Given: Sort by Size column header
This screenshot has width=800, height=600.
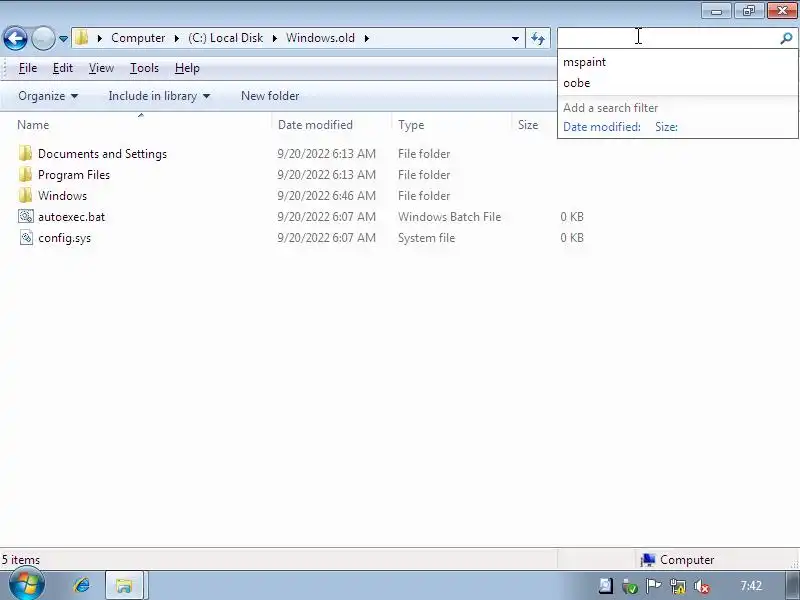Looking at the screenshot, I should pos(528,125).
